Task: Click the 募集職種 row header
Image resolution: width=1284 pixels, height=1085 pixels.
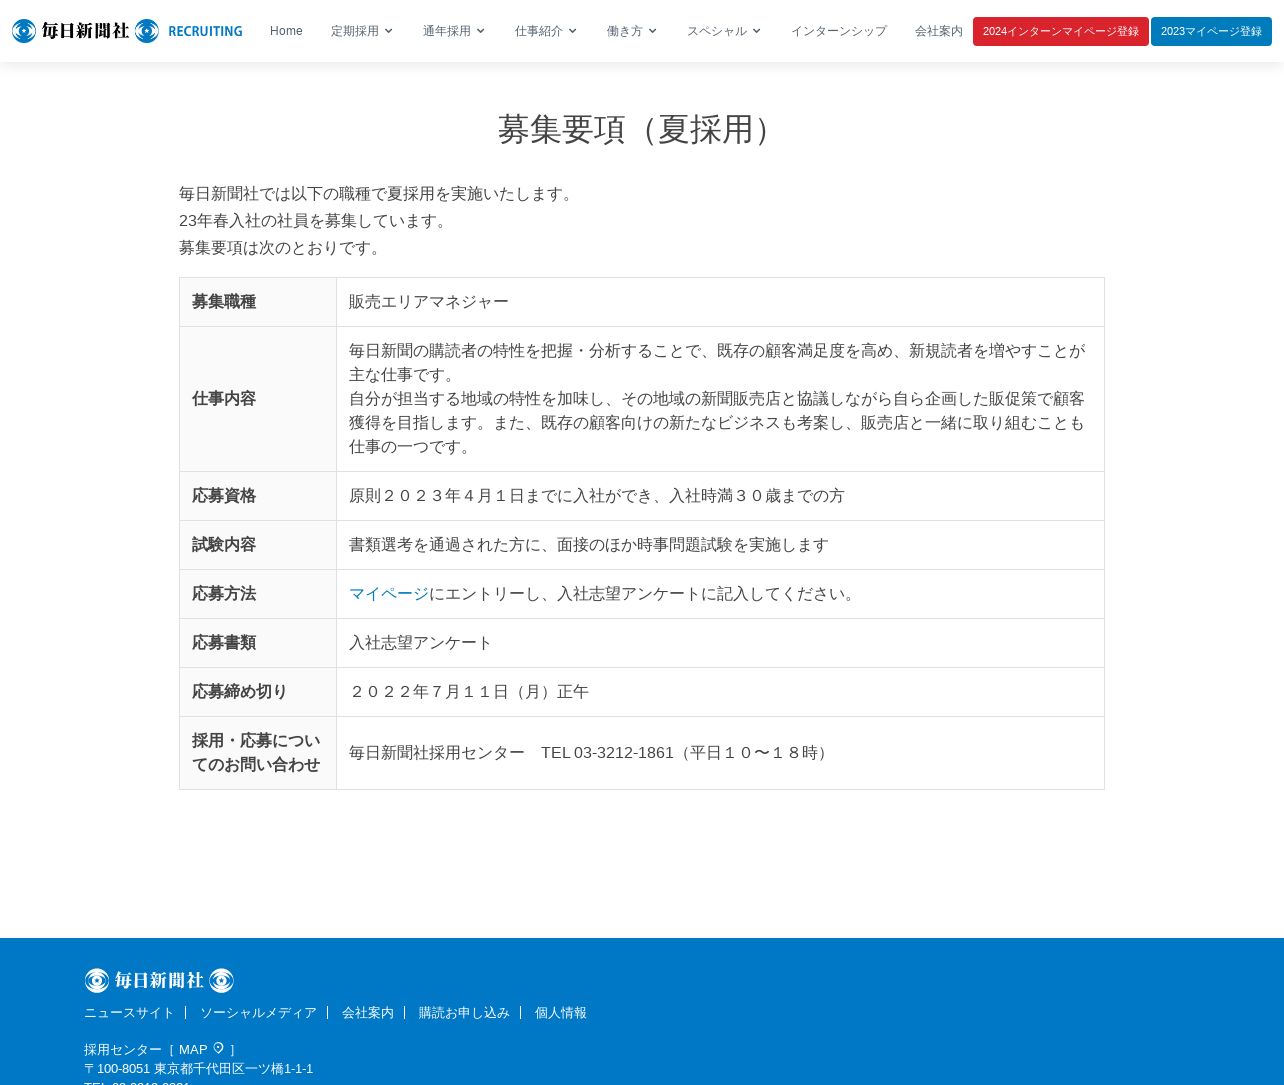Action: coord(258,302)
